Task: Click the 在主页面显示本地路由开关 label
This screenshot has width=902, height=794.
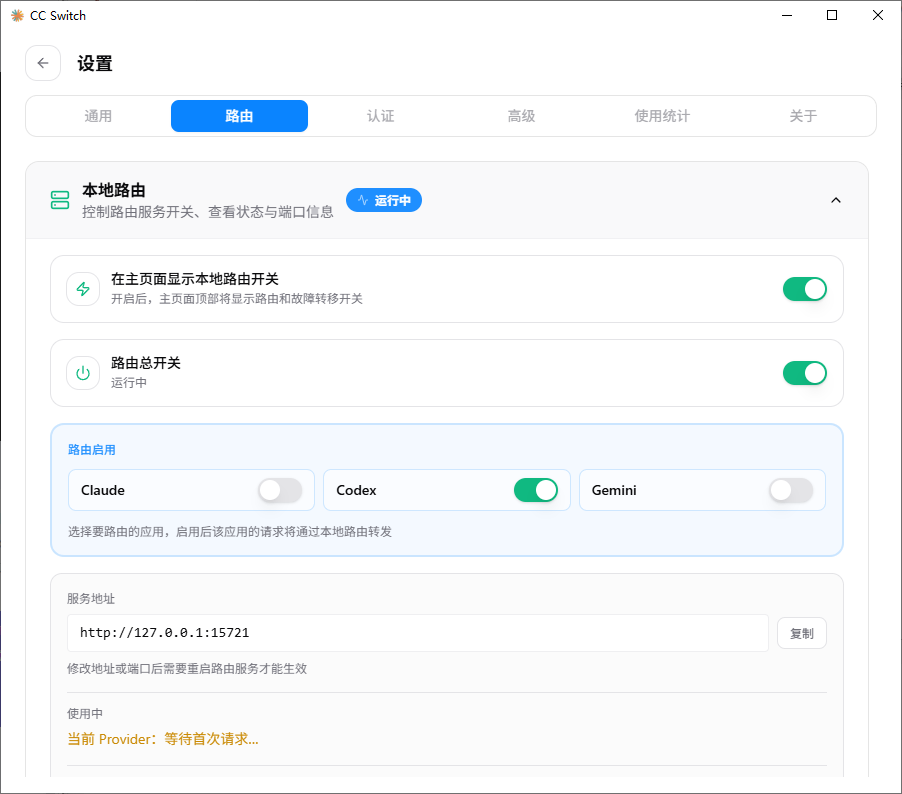Action: click(194, 279)
